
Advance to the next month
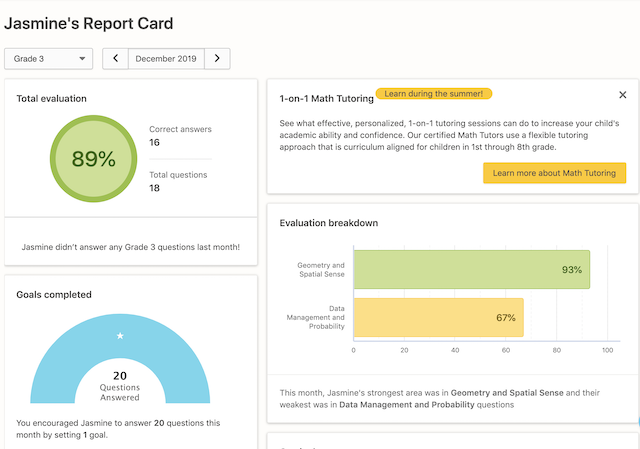(217, 59)
